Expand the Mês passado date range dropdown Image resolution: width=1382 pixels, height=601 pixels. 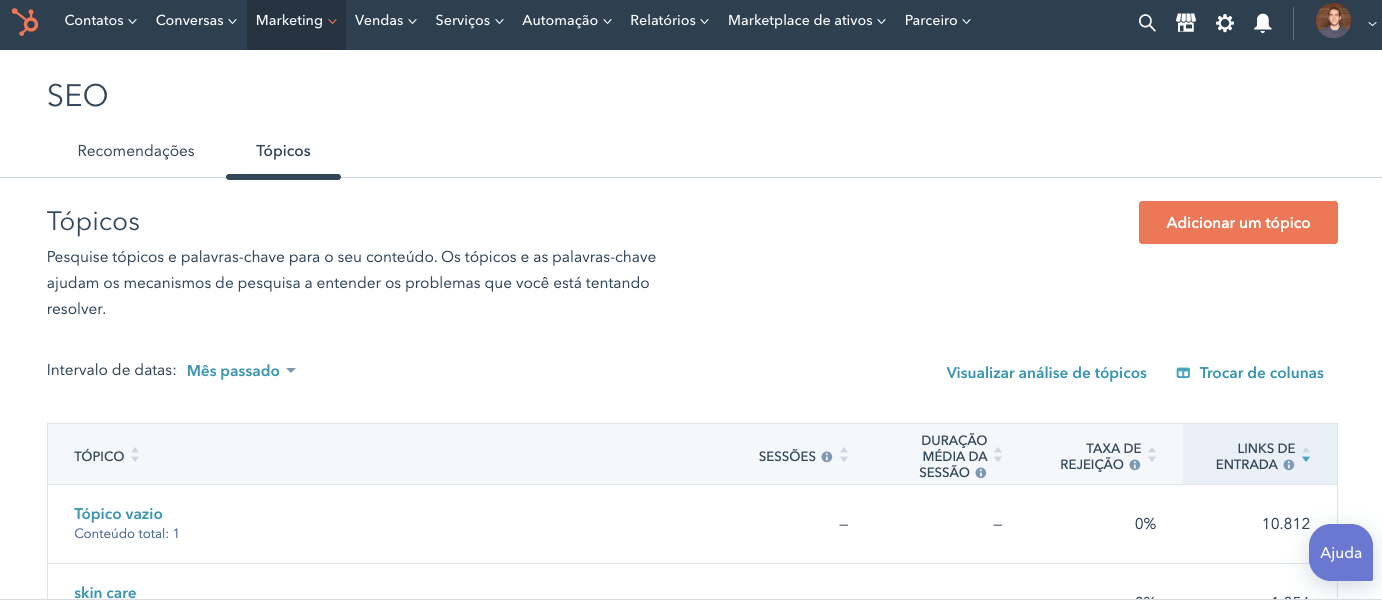[x=241, y=371]
